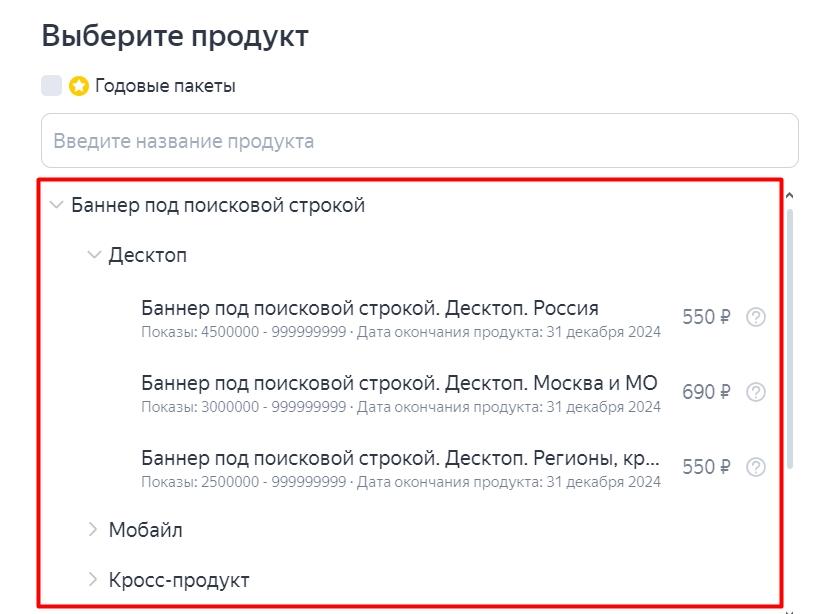Click the product list scrollbar thumb
The height and width of the screenshot is (614, 823).
point(790,335)
